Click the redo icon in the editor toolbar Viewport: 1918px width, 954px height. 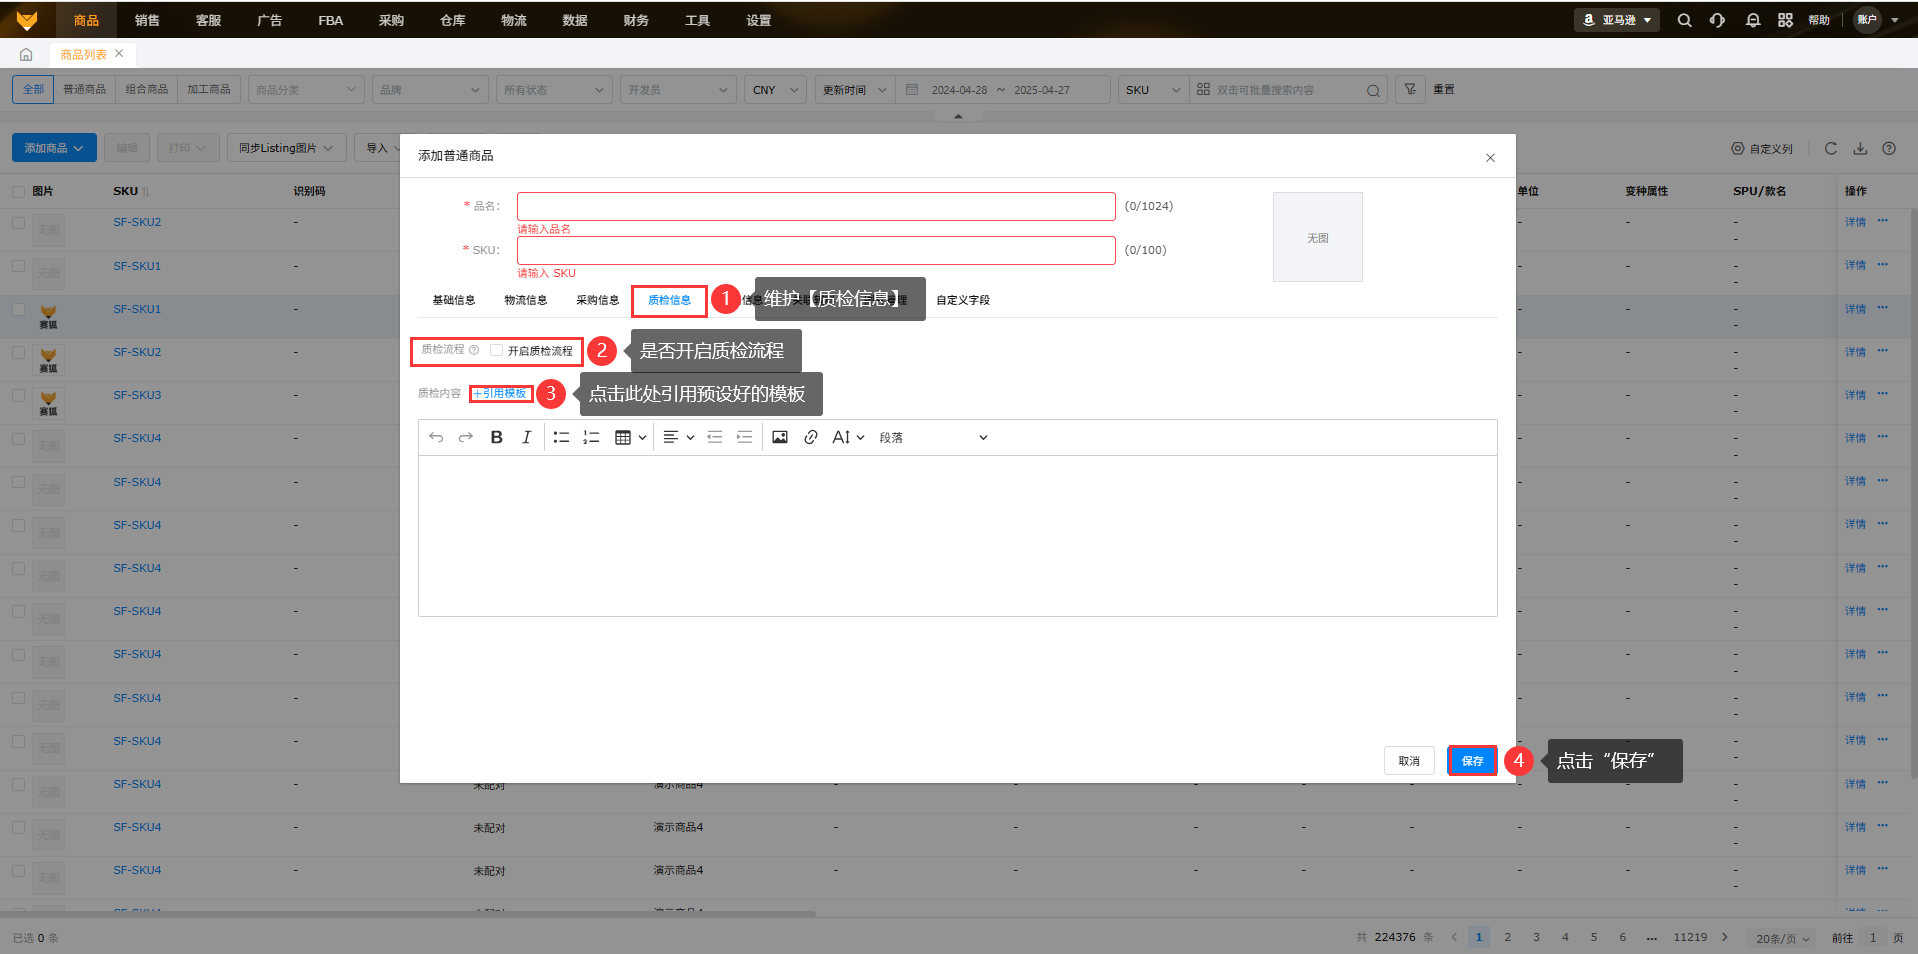[466, 438]
